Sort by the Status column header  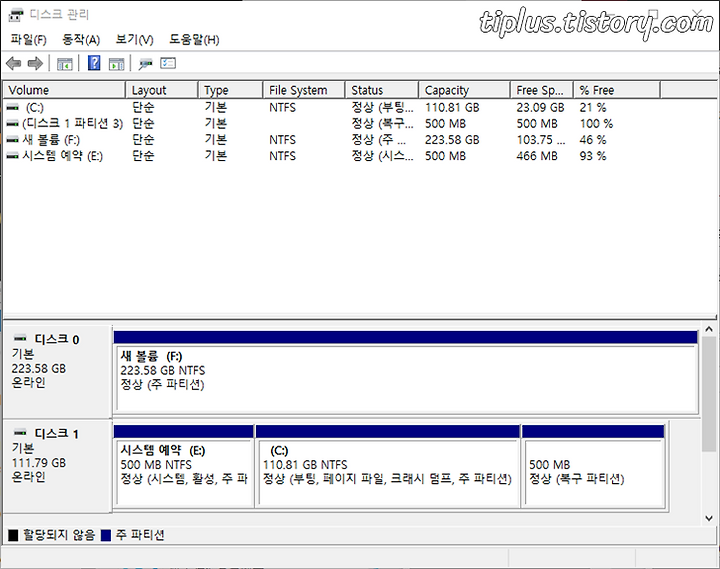382,90
